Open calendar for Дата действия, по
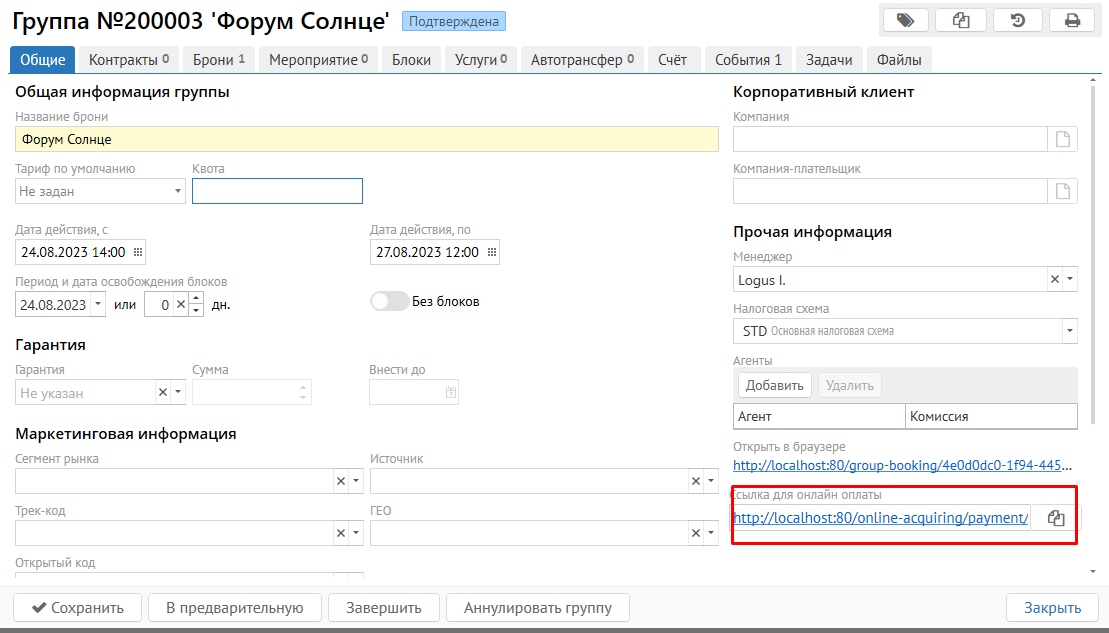Image resolution: width=1109 pixels, height=633 pixels. [x=491, y=252]
